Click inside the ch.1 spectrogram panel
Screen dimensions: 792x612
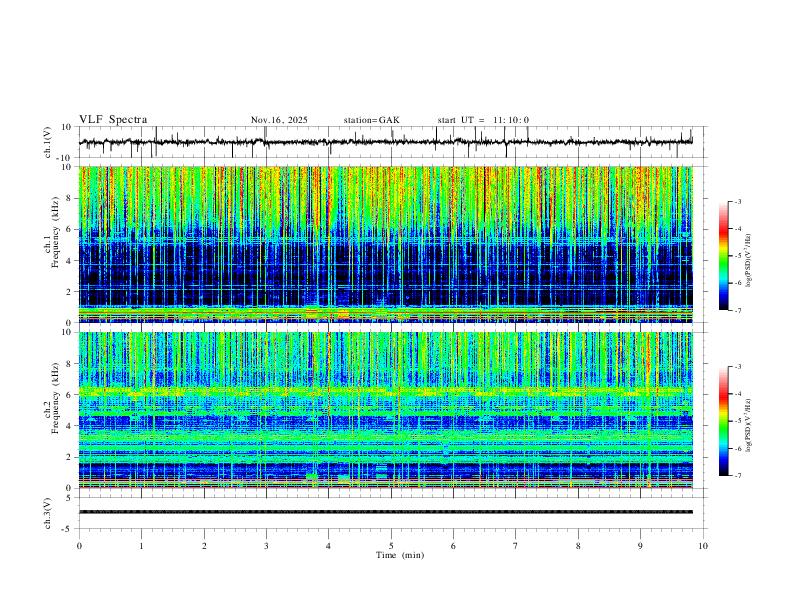(385, 244)
